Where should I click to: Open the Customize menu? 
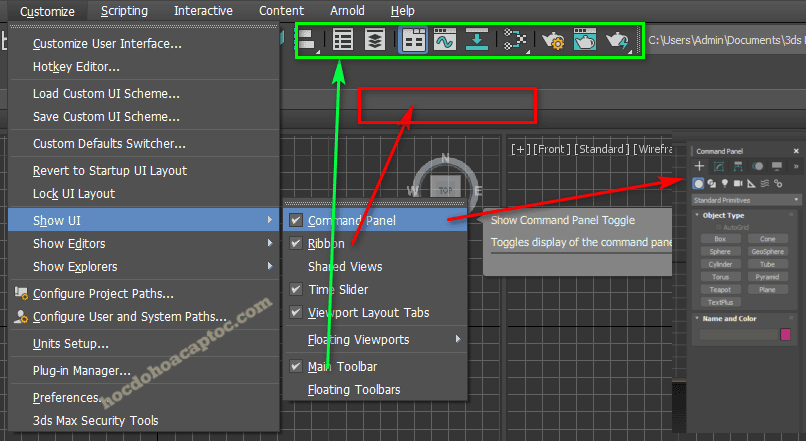[x=47, y=11]
